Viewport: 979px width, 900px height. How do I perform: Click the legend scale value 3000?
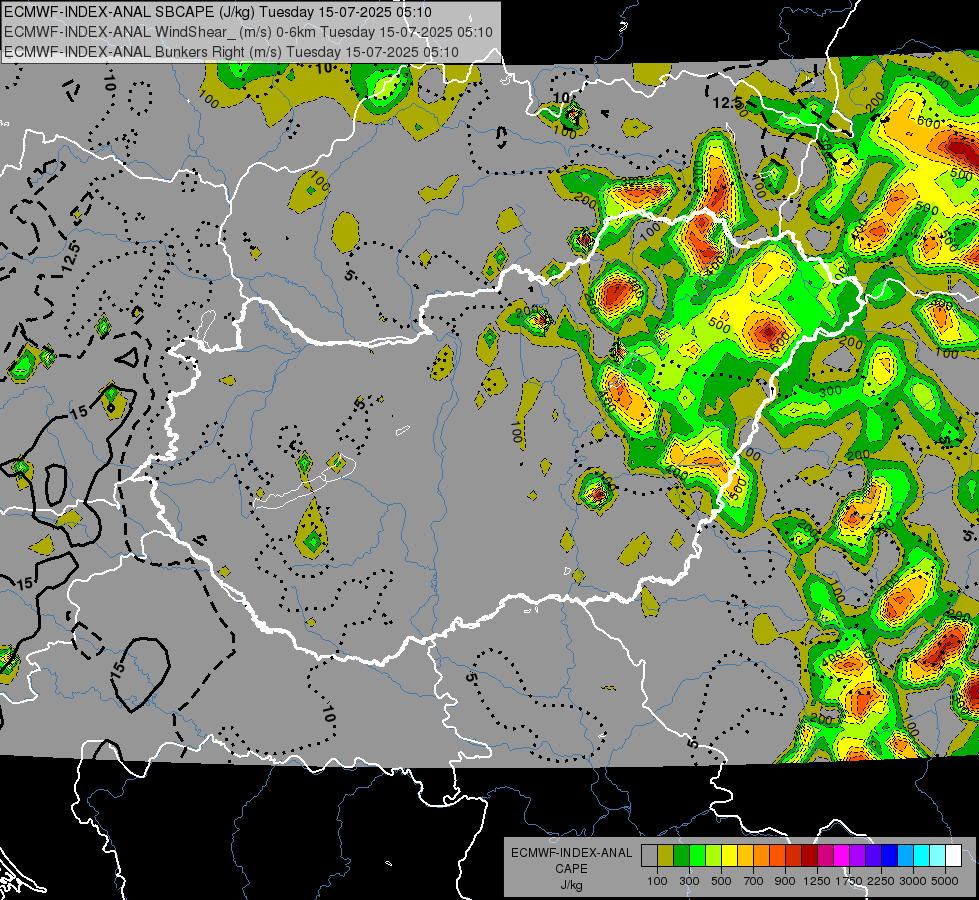[913, 881]
